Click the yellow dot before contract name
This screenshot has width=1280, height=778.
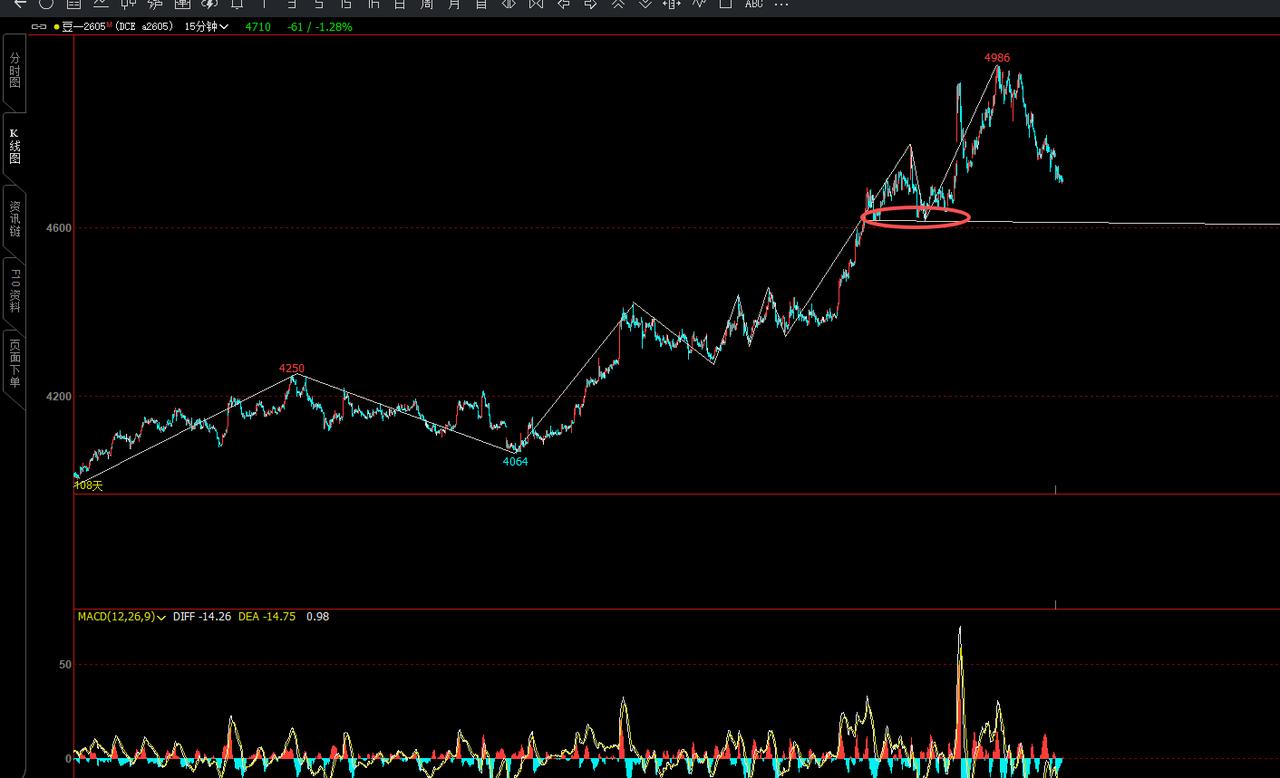[57, 27]
